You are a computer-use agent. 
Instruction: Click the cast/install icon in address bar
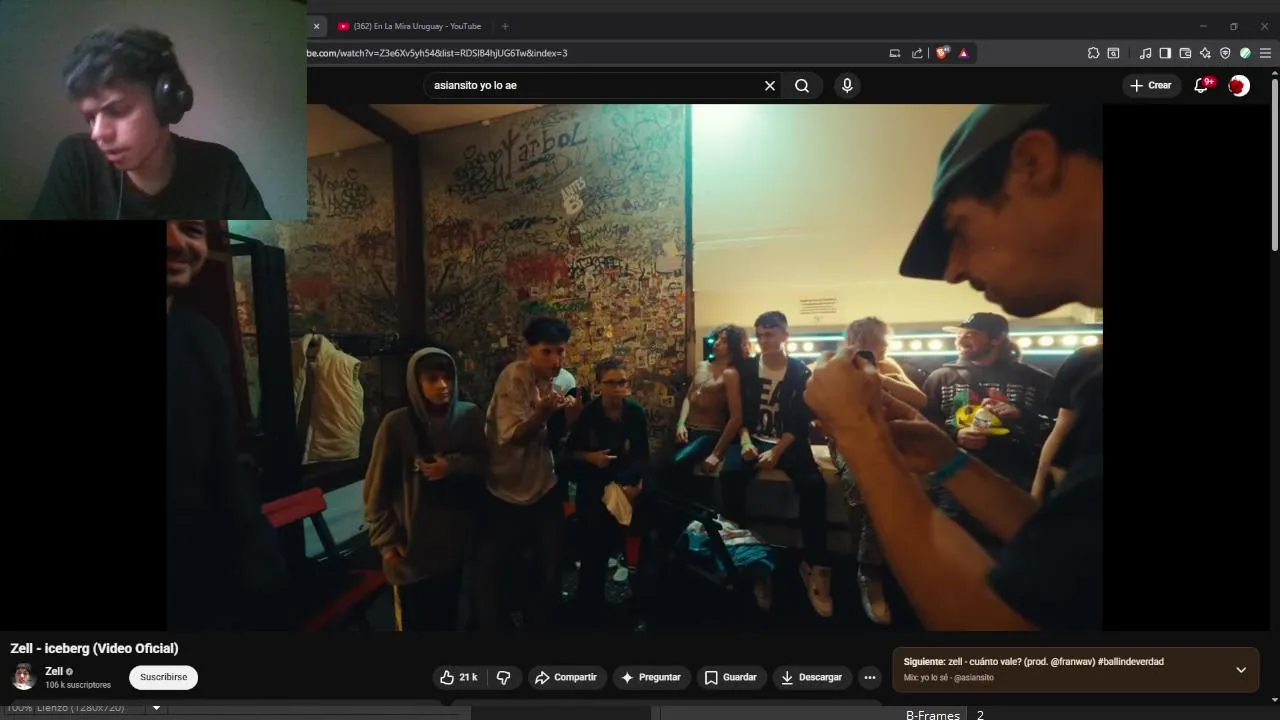point(895,53)
